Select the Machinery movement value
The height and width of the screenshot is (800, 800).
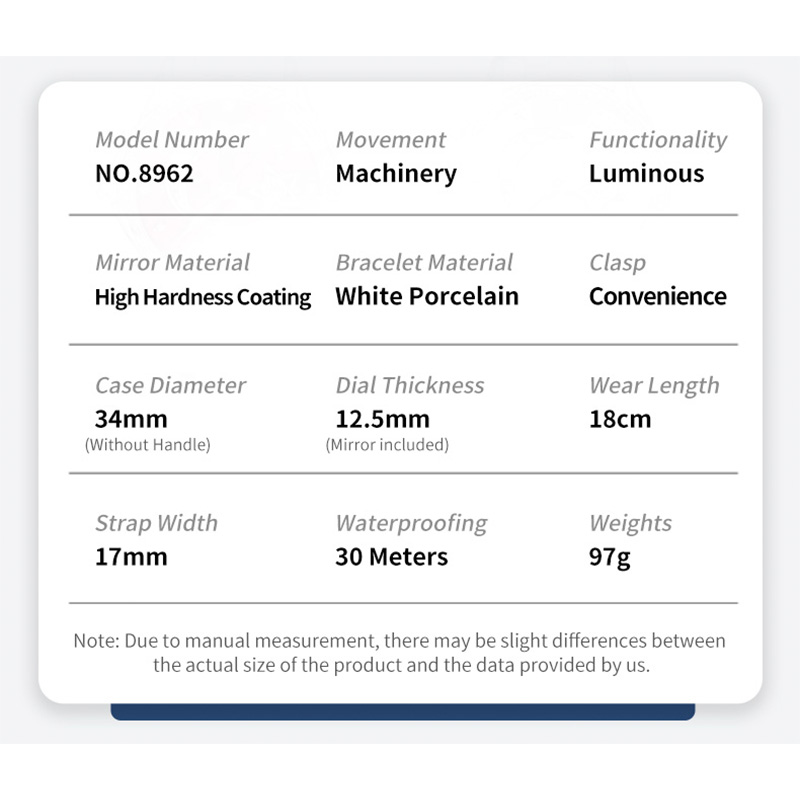[x=396, y=174]
